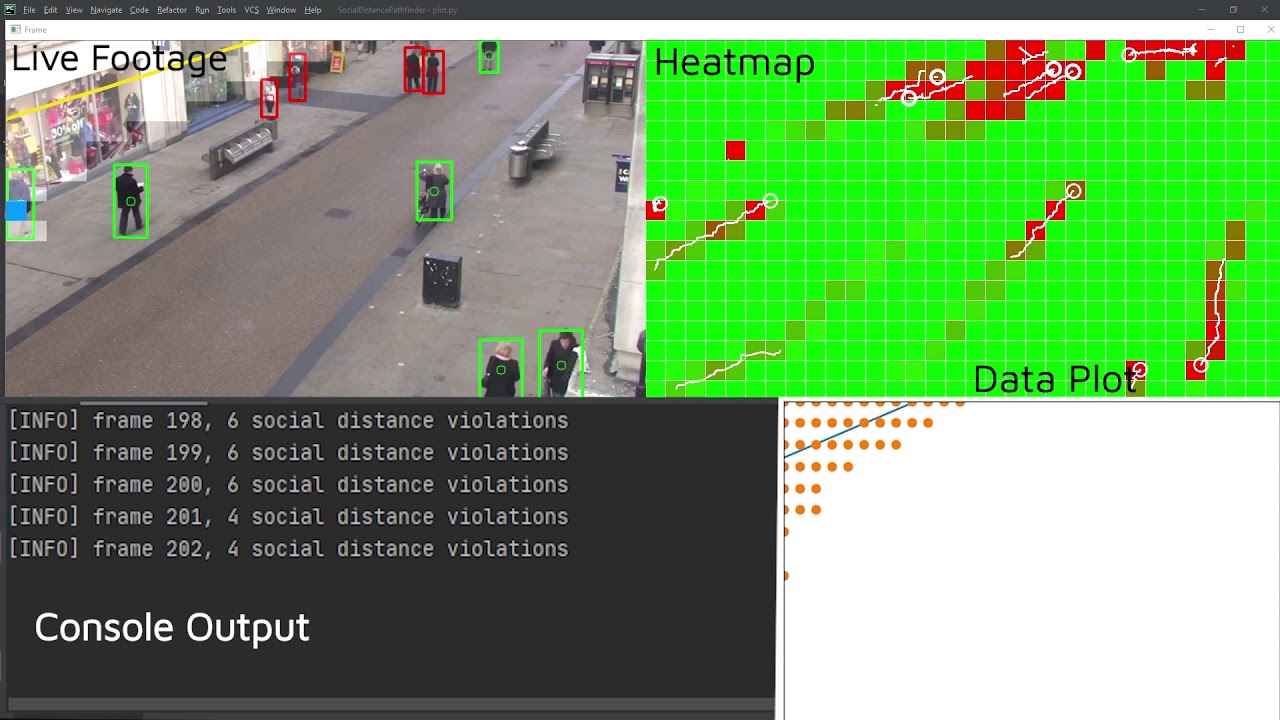1280x720 pixels.
Task: Open the File menu
Action: 30,10
